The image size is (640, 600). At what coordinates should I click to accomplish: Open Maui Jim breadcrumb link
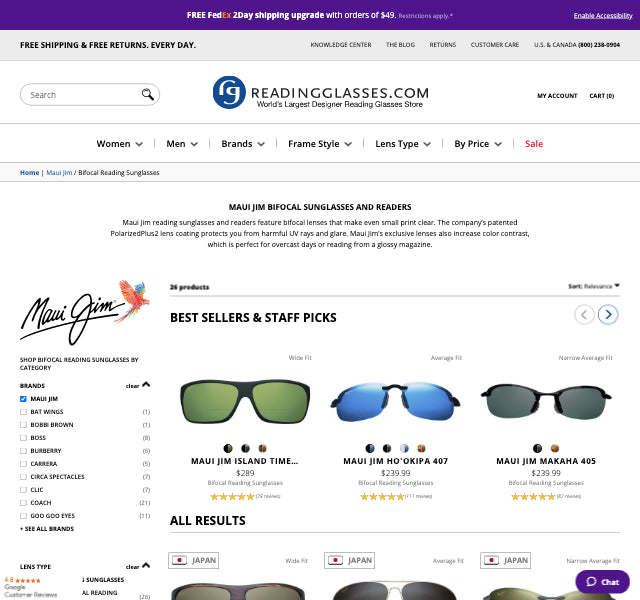(x=59, y=173)
